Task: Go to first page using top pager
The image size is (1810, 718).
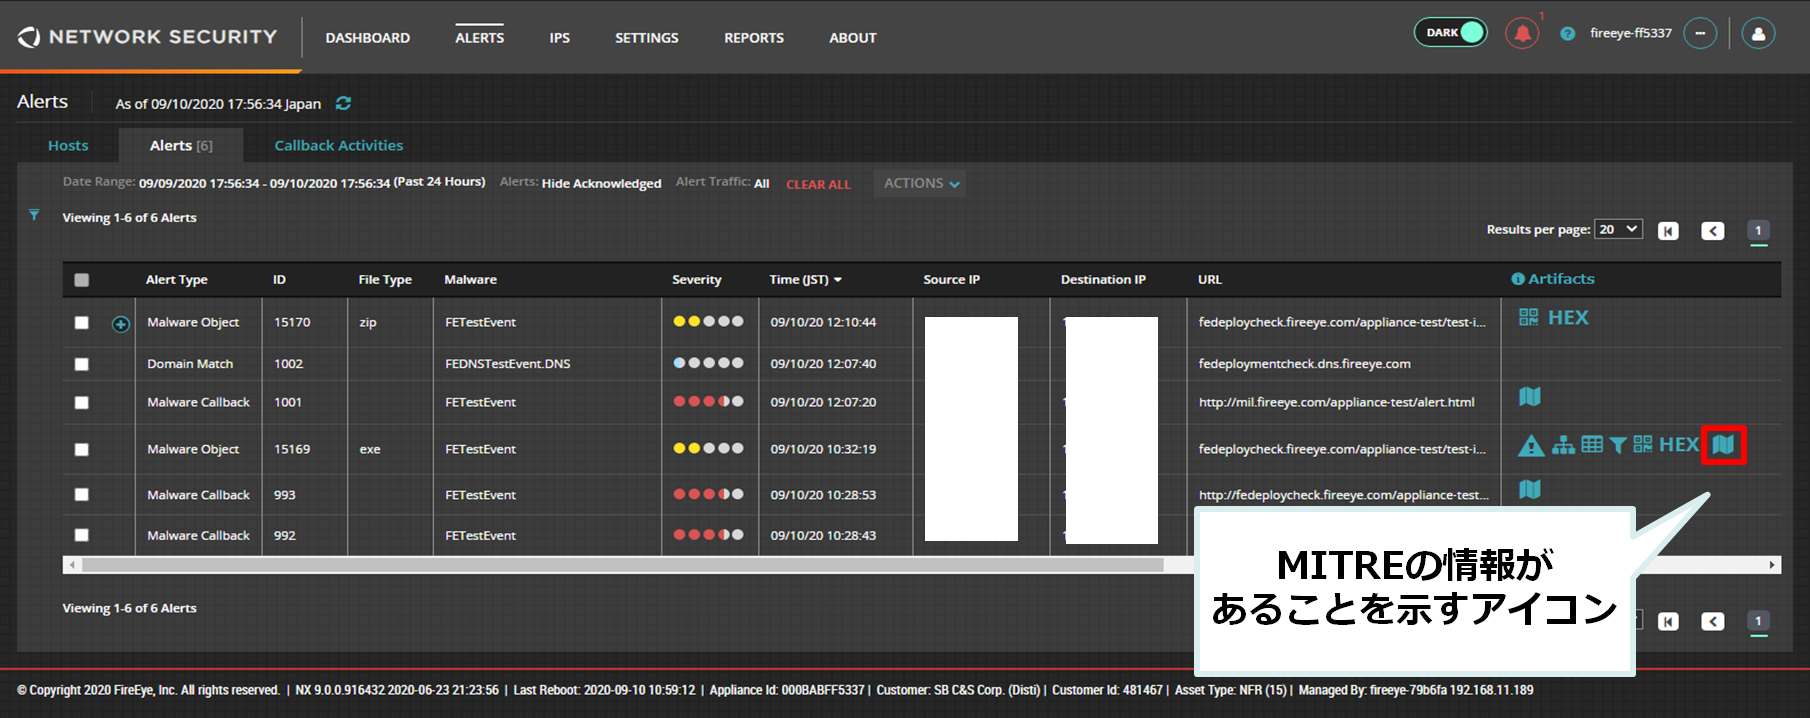Action: click(x=1668, y=231)
